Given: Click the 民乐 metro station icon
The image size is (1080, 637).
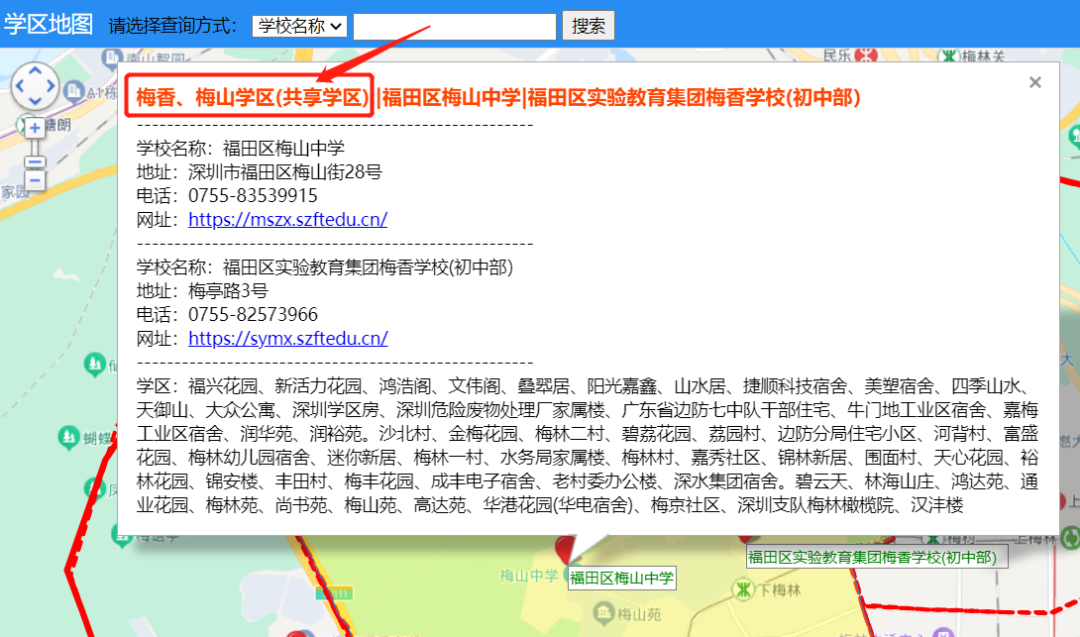Looking at the screenshot, I should [866, 55].
